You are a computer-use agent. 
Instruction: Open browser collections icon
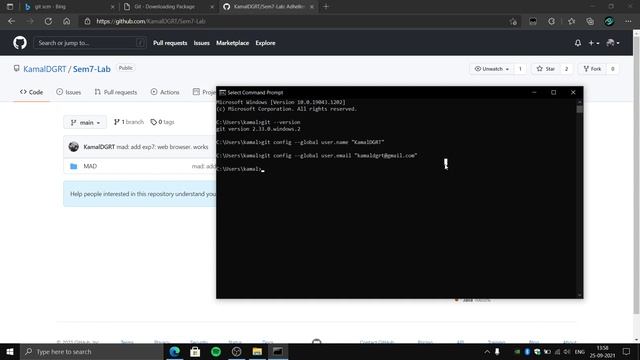tap(590, 21)
